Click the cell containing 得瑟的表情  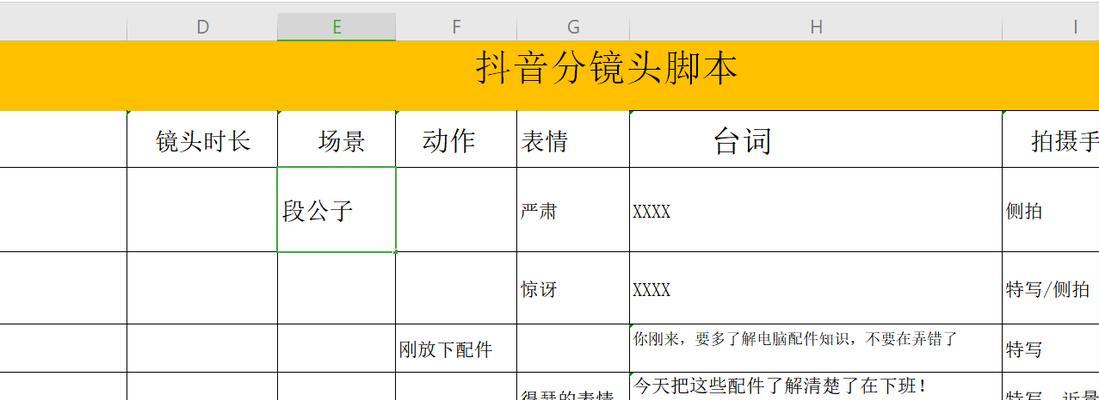coord(573,387)
